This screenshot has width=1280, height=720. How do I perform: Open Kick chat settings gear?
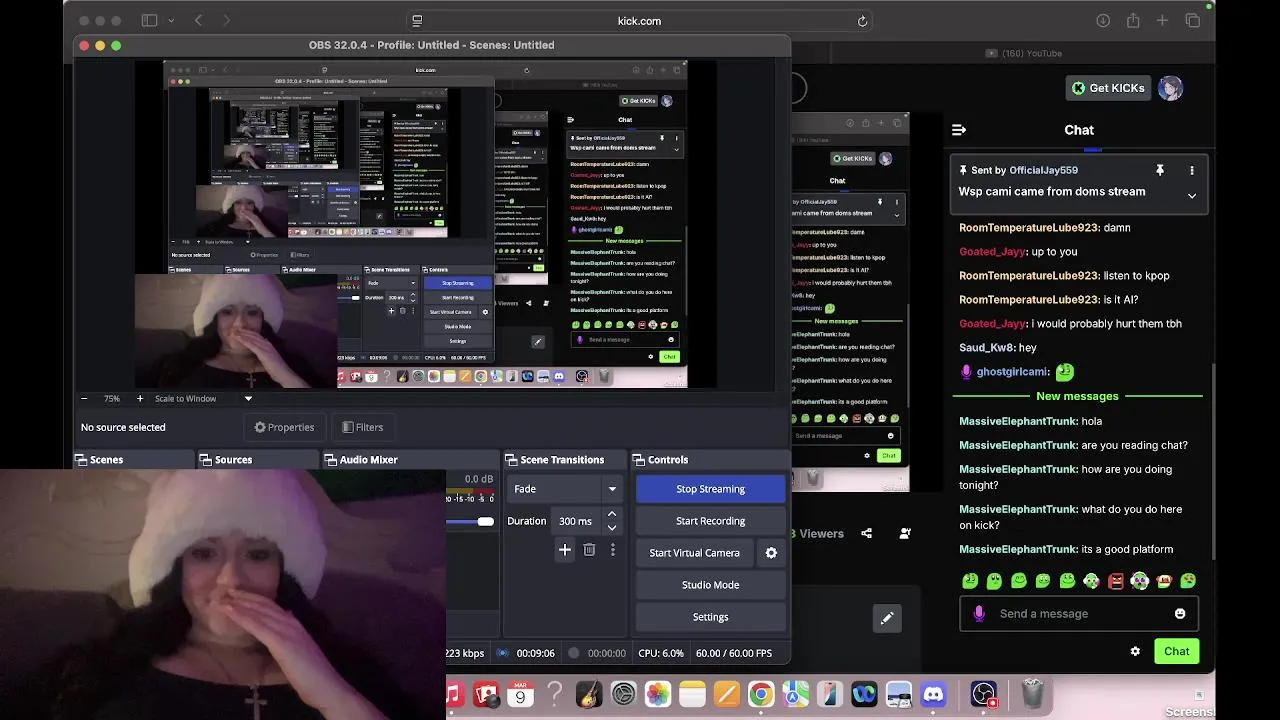coord(1135,651)
